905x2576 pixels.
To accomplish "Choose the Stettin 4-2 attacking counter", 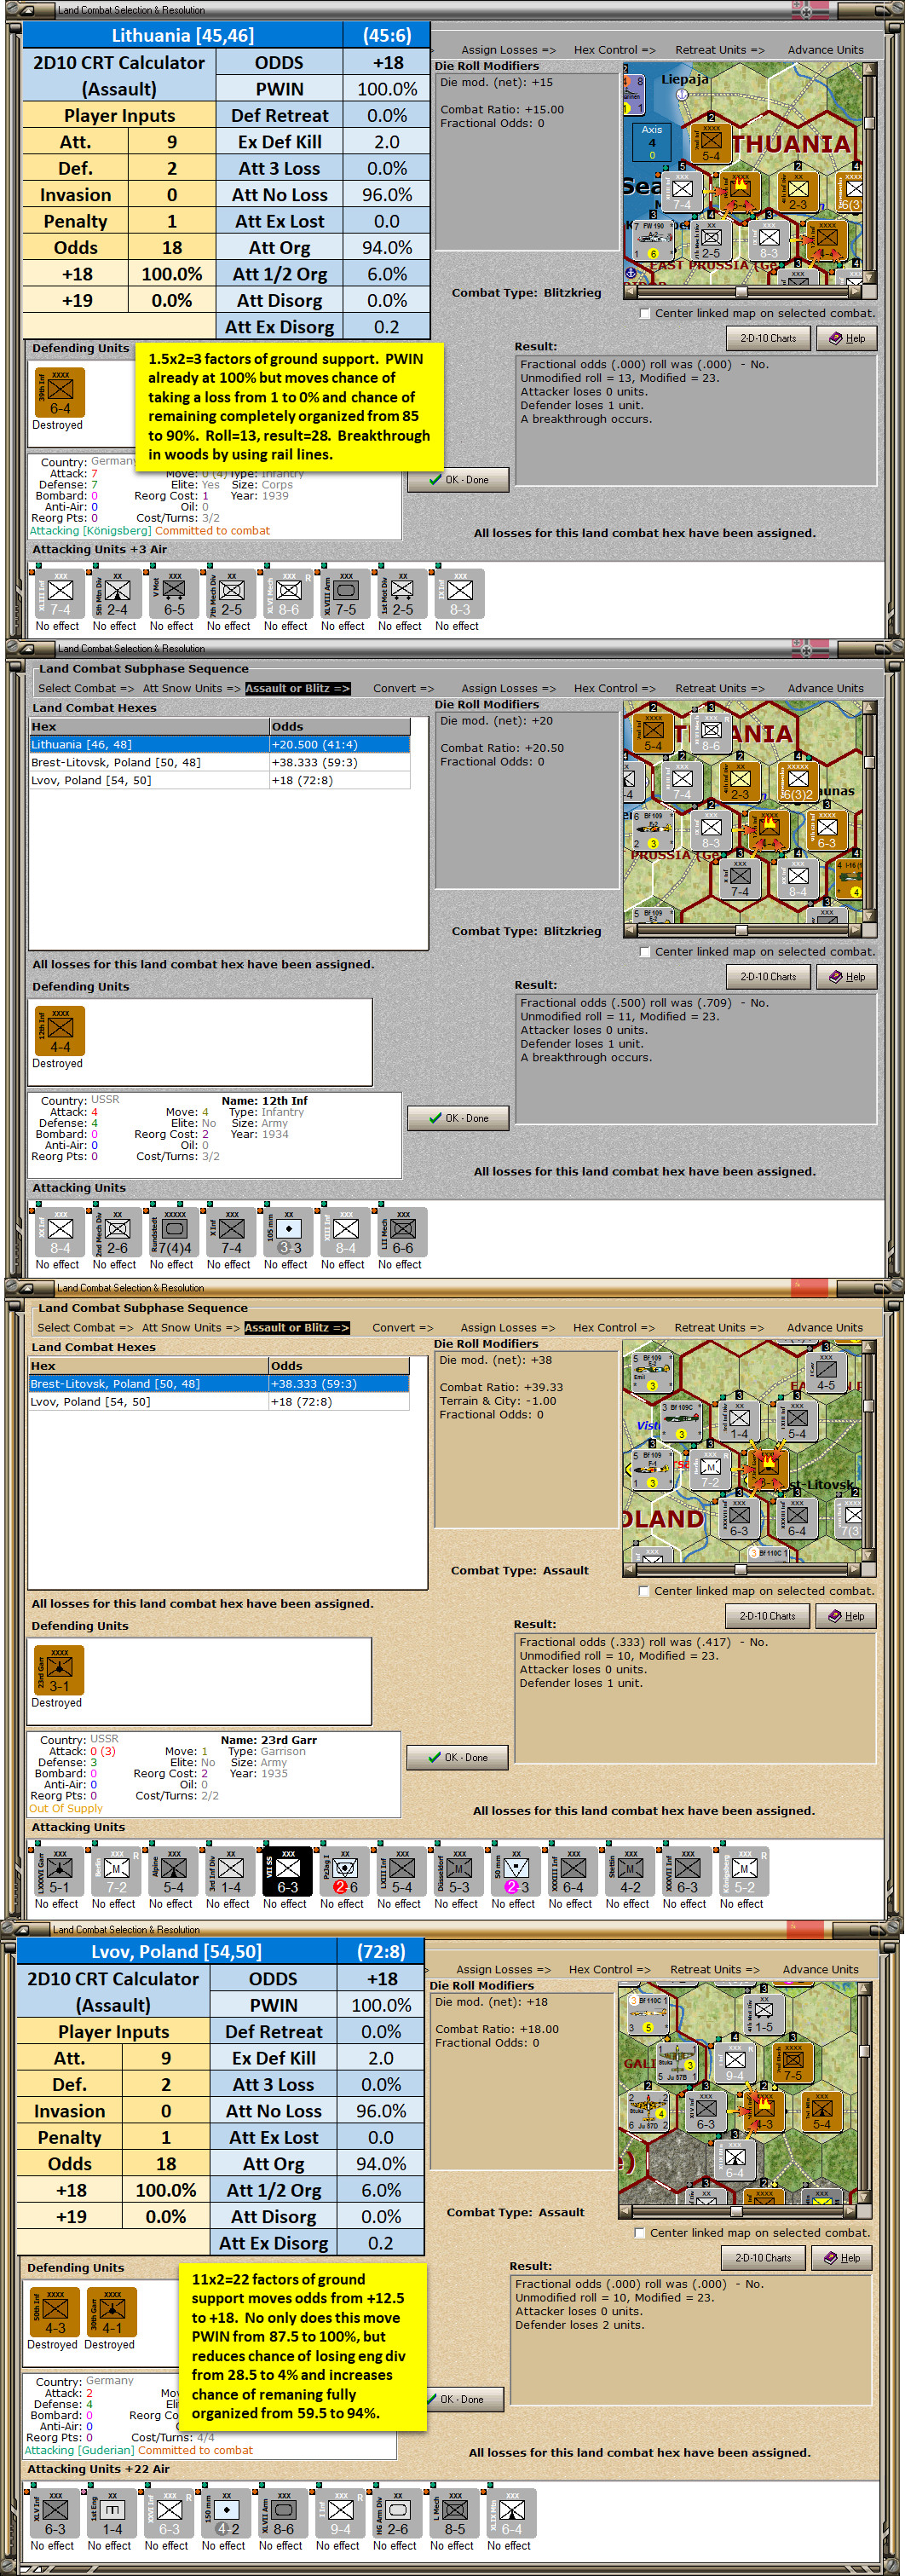I will pyautogui.click(x=629, y=1871).
